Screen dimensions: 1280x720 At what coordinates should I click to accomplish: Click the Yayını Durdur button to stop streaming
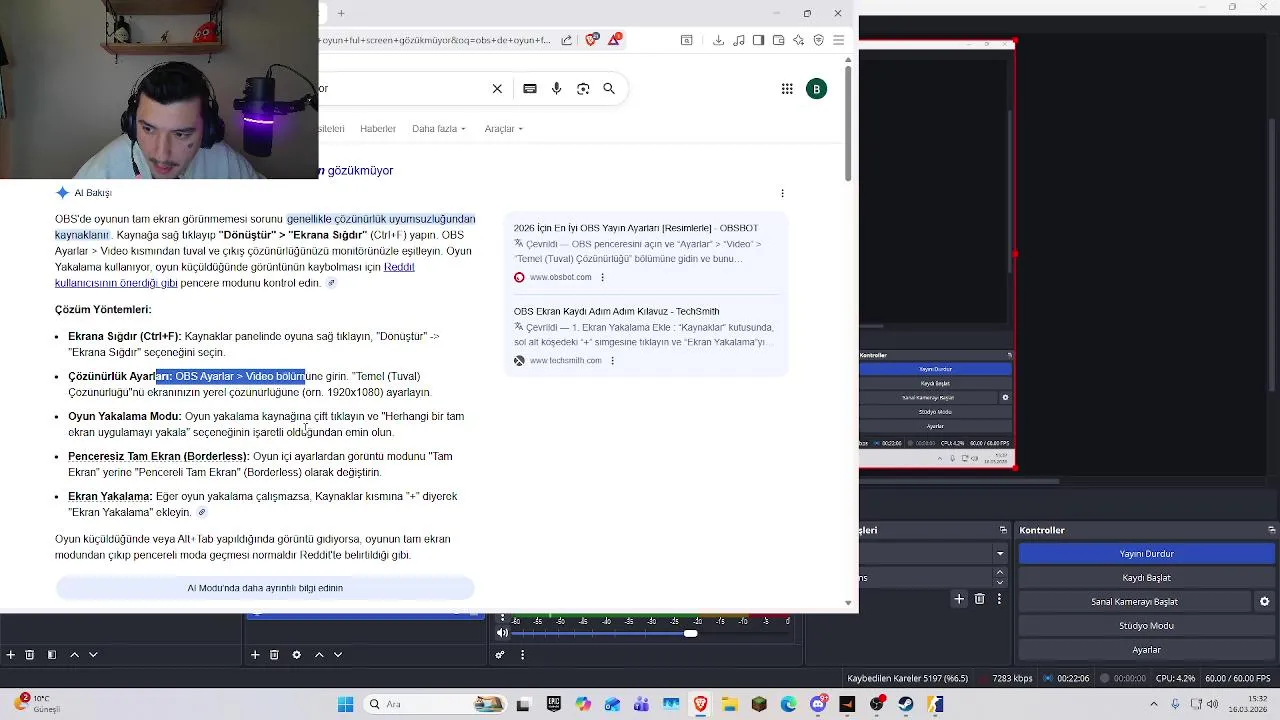1146,554
